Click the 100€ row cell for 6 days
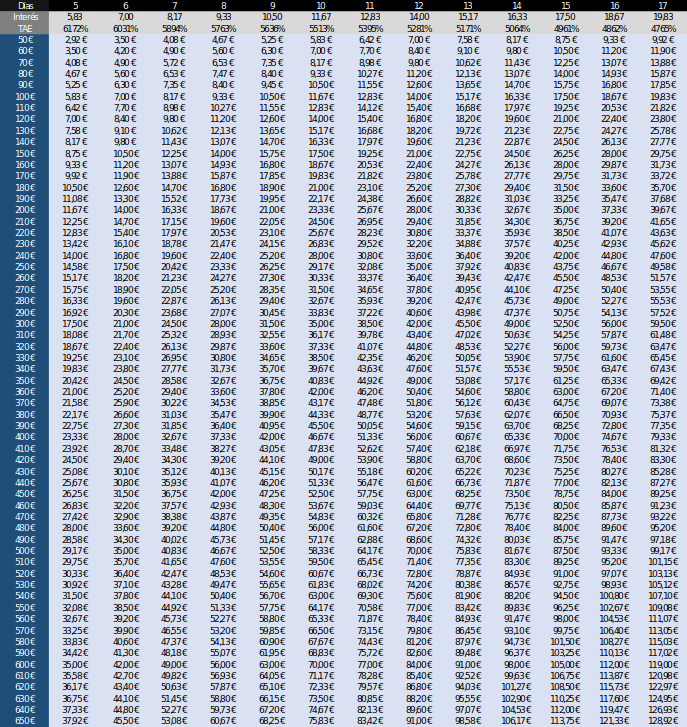687x727 pixels. (x=125, y=96)
